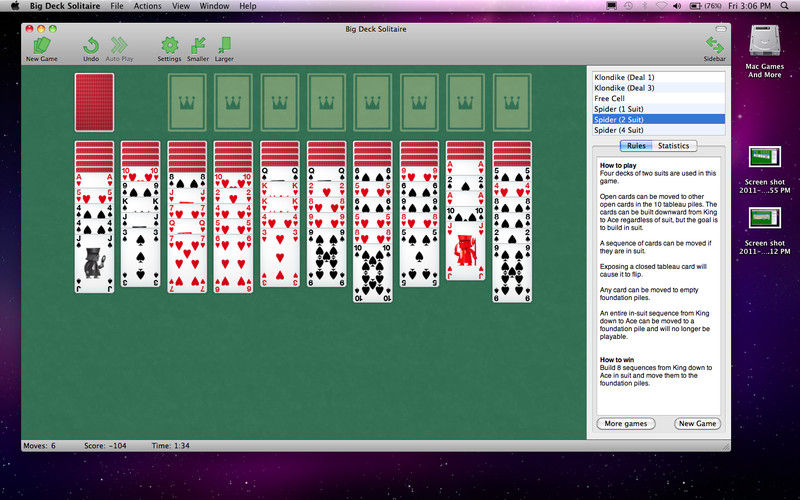Click the volume icon in menu bar
Screen dimensions: 800x500
pos(677,6)
